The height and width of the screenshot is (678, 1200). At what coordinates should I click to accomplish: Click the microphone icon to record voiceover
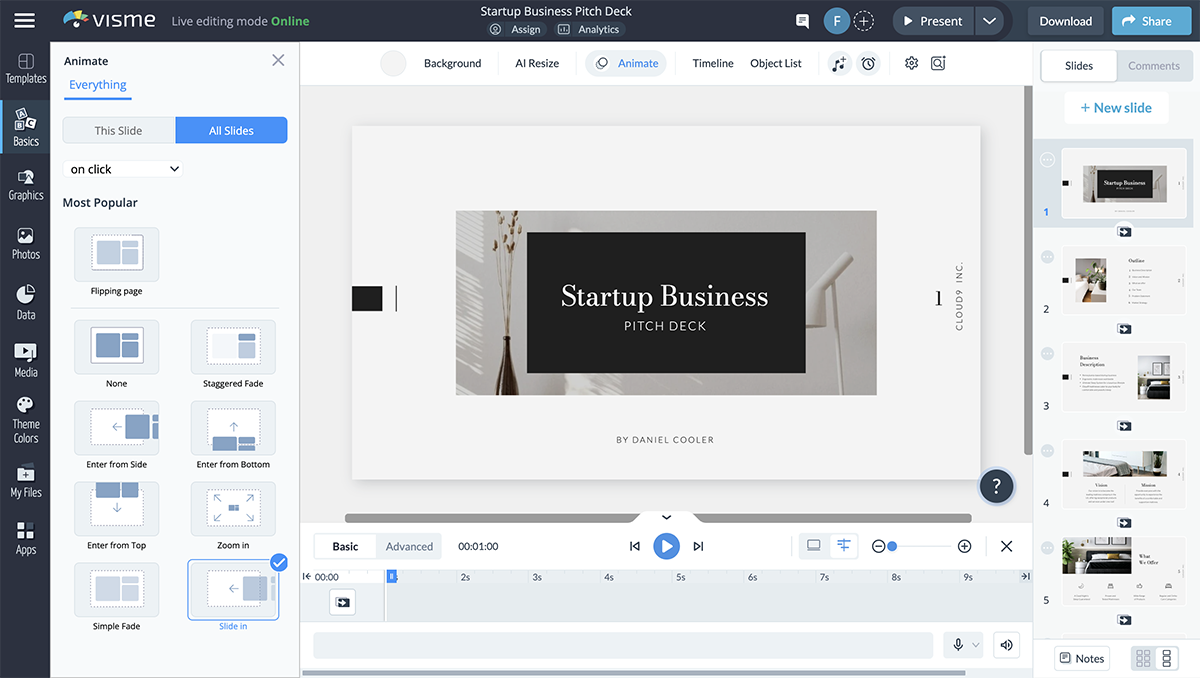click(958, 644)
